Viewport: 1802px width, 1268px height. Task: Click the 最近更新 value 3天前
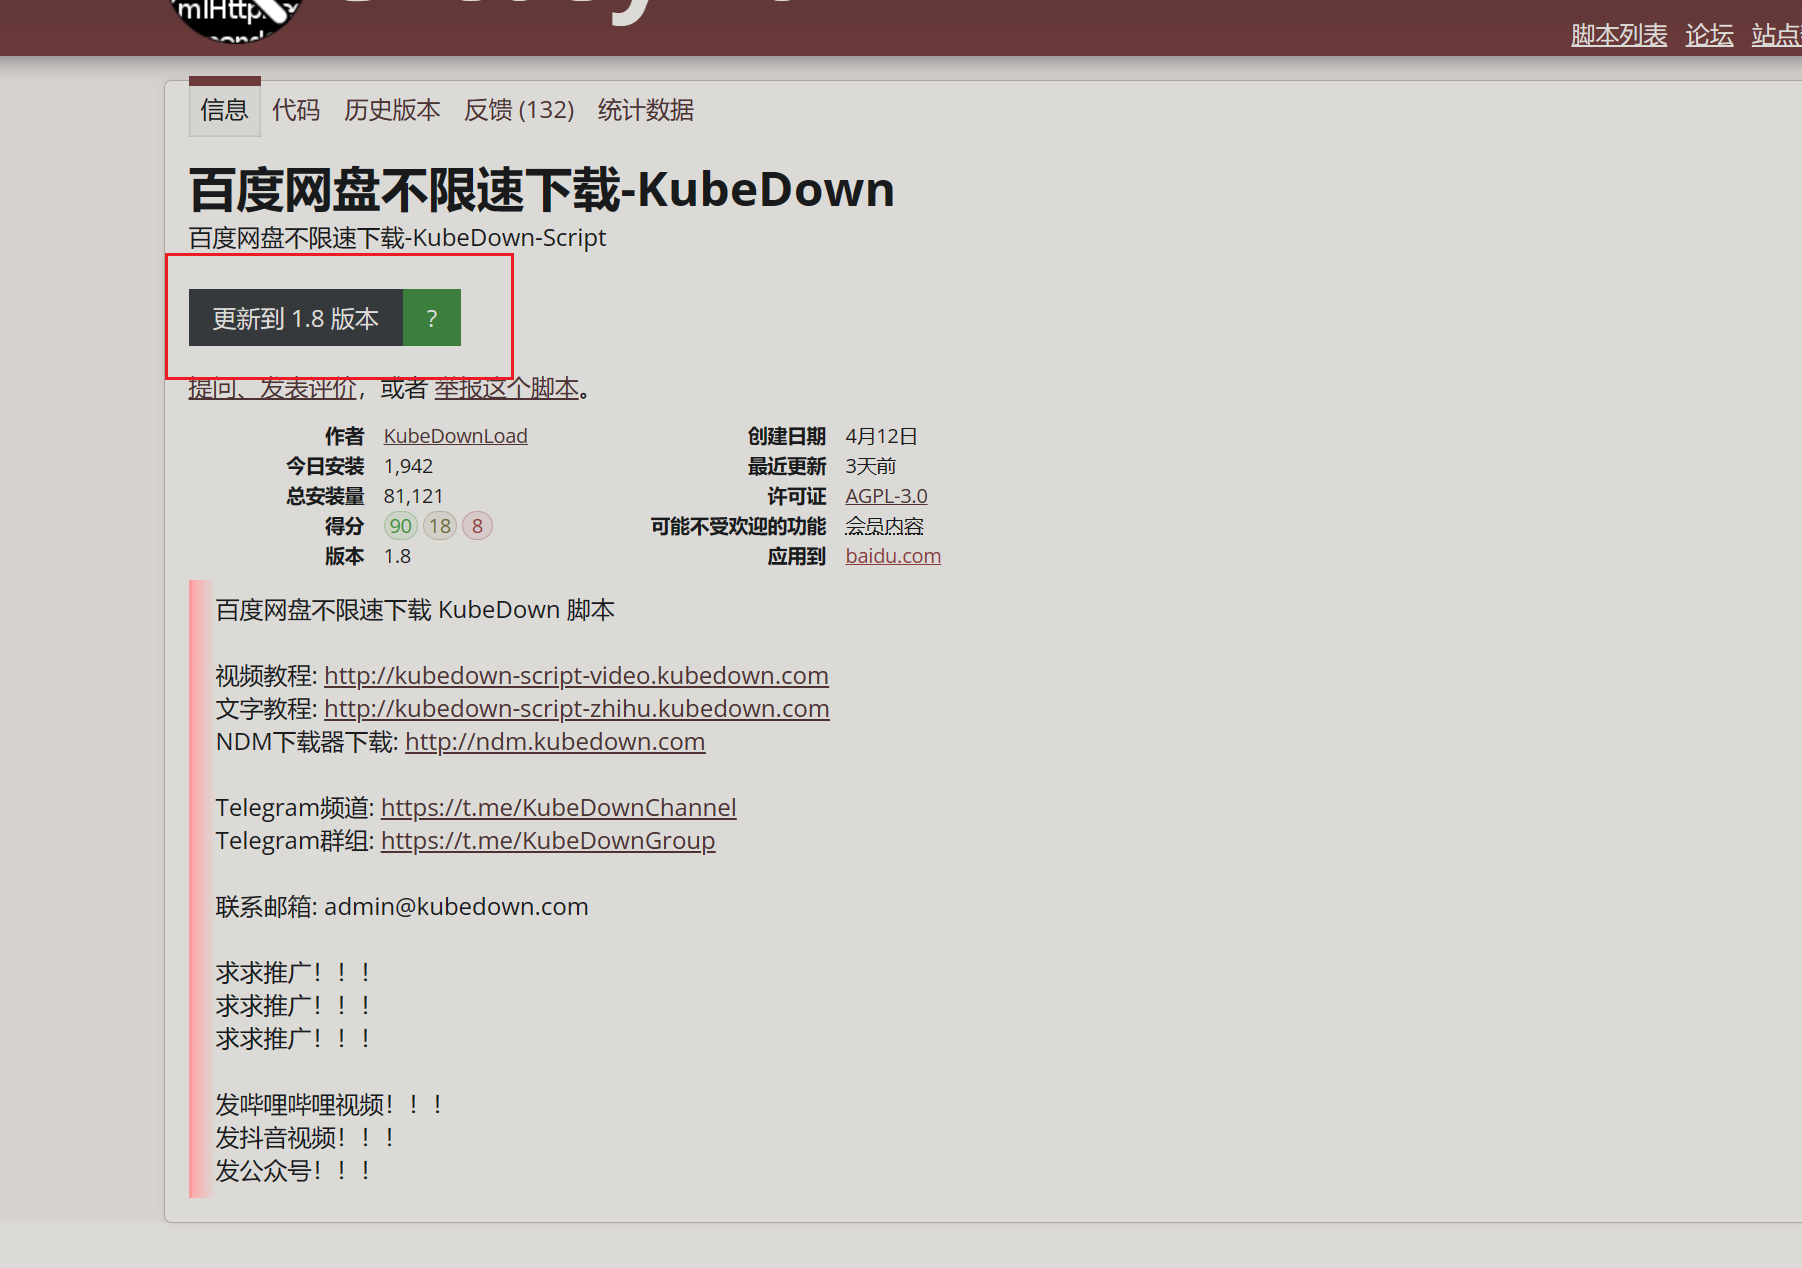(x=870, y=466)
